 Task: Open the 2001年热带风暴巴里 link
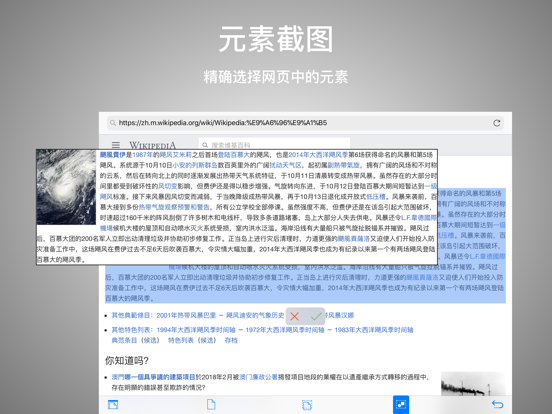pos(186,315)
